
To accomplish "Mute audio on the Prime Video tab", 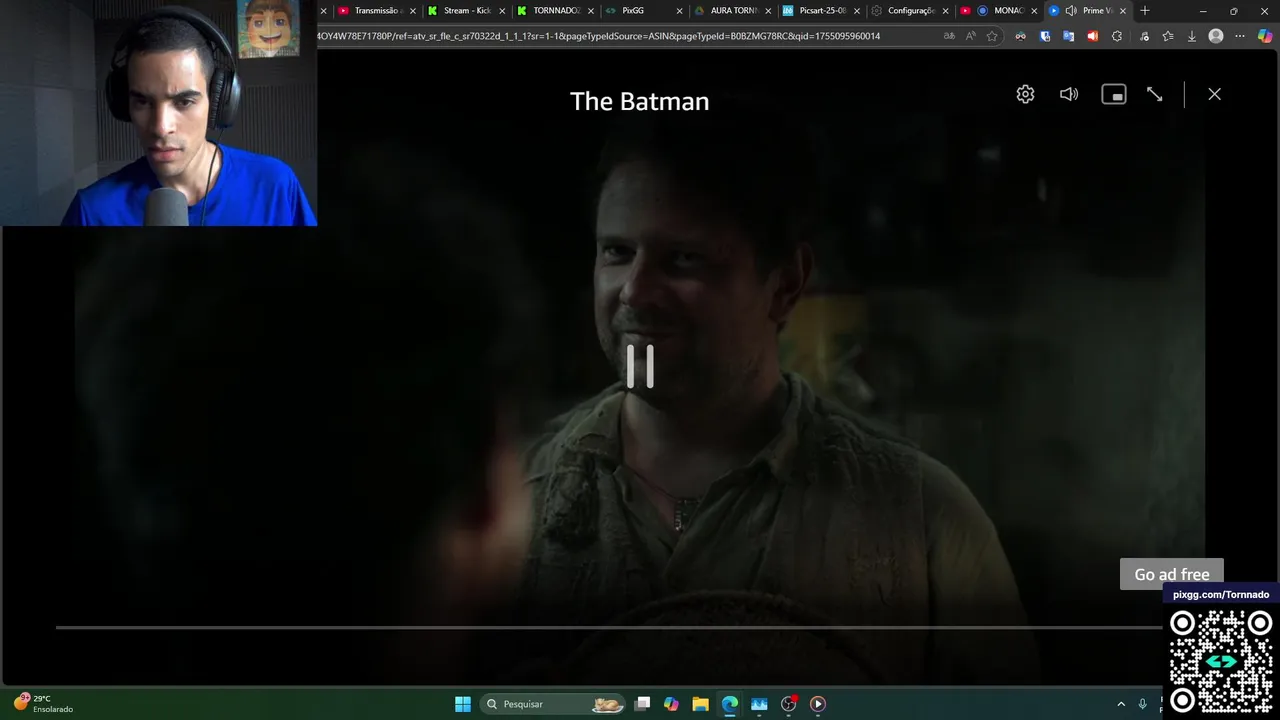I will [1071, 10].
